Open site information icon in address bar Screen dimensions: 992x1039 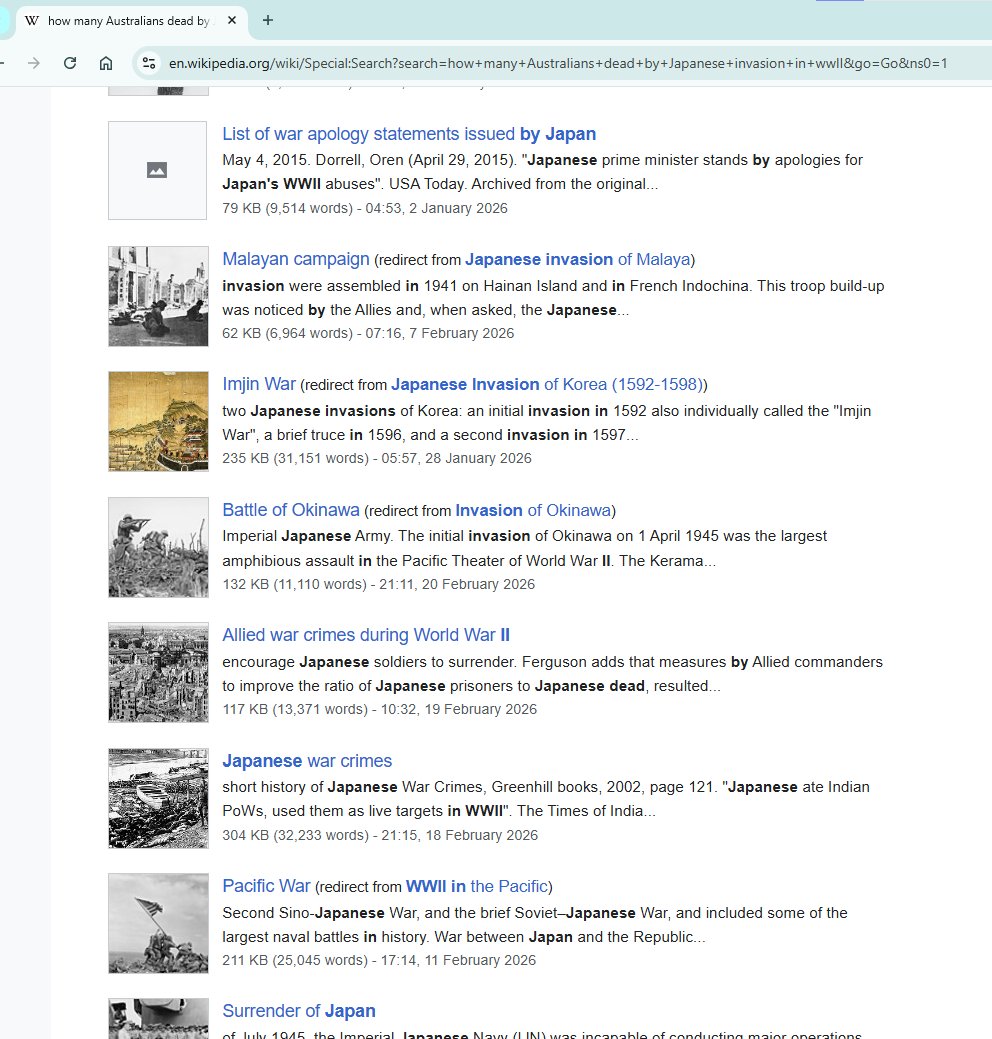coord(149,63)
